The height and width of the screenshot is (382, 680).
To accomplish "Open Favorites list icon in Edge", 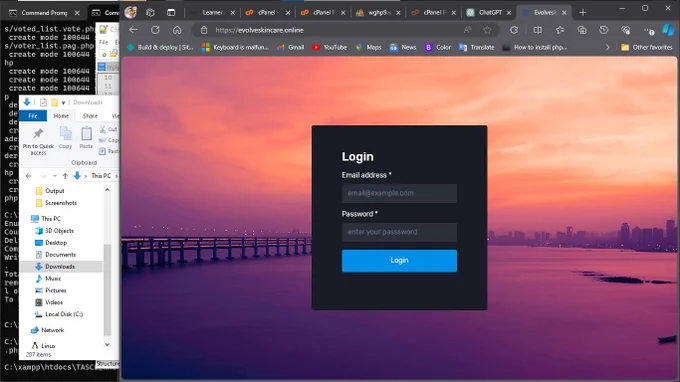I will 560,30.
